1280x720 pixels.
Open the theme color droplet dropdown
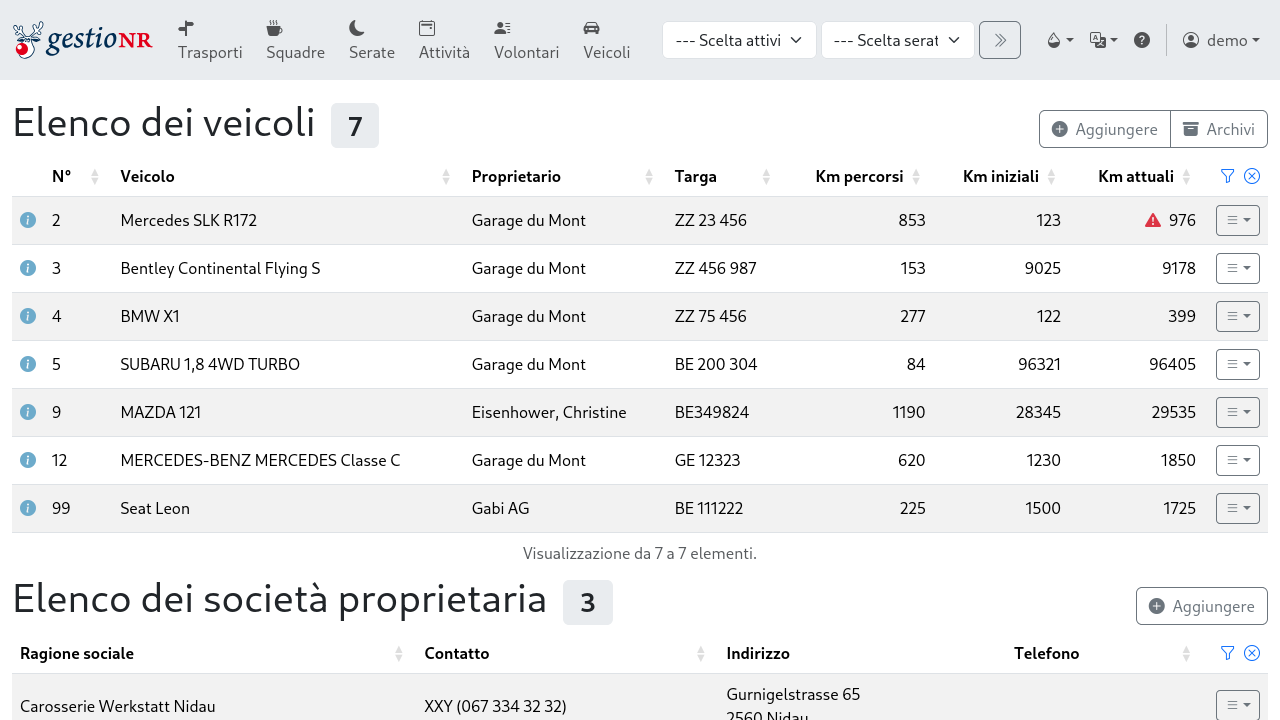tap(1059, 40)
